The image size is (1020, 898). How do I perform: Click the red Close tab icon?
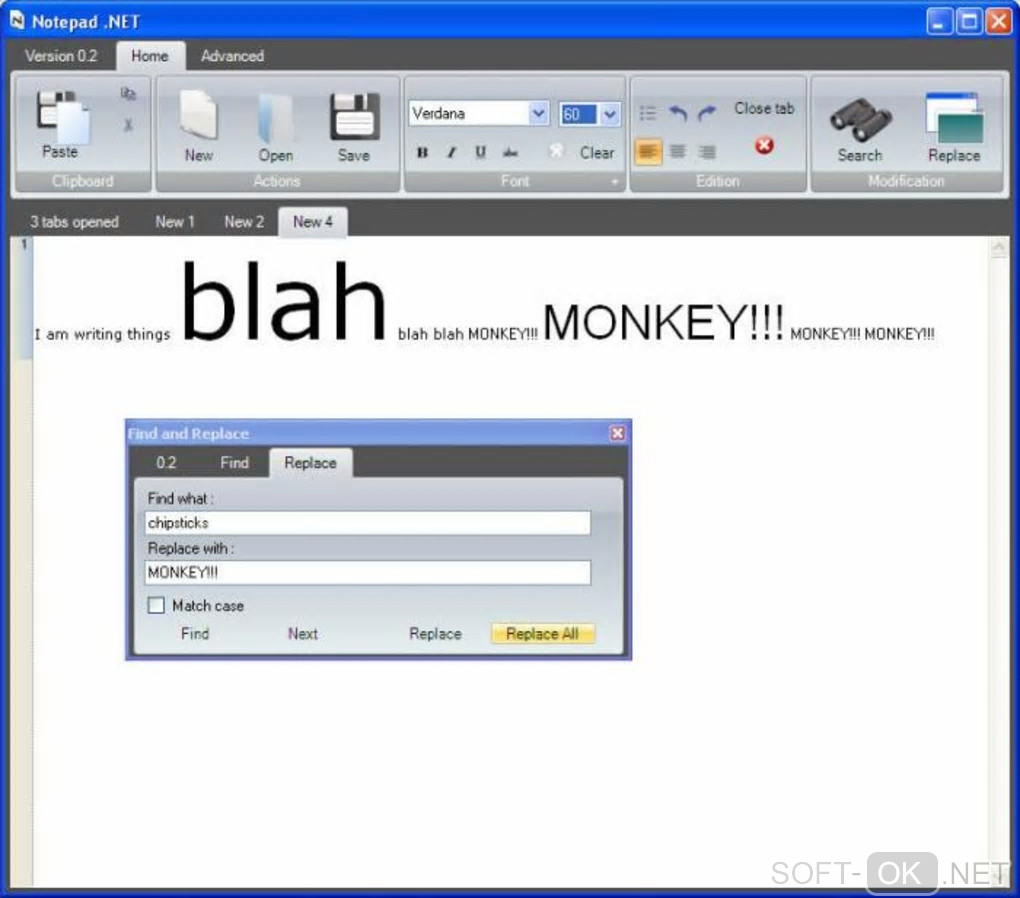tap(764, 145)
